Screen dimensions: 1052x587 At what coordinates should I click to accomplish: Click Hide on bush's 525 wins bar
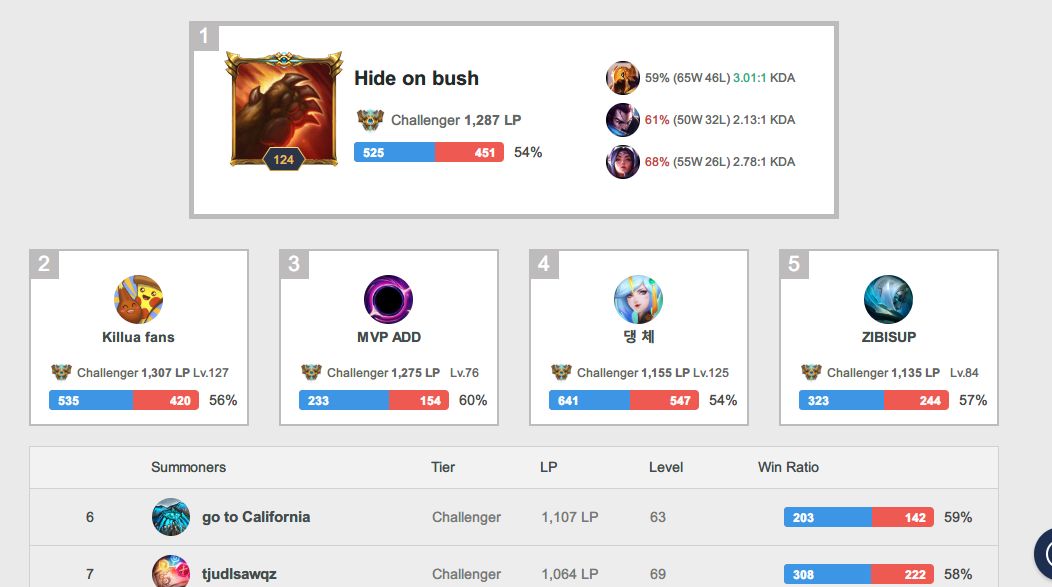(x=394, y=152)
